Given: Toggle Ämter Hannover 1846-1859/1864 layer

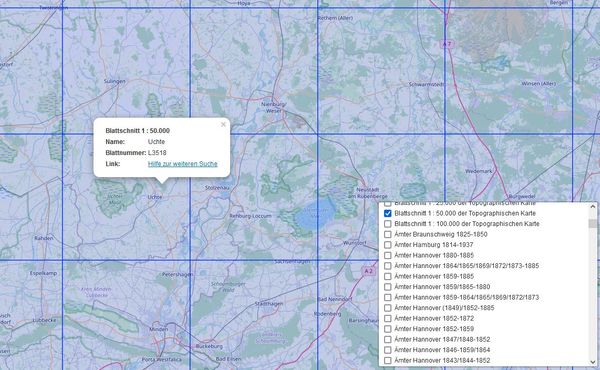Looking at the screenshot, I should click(388, 350).
